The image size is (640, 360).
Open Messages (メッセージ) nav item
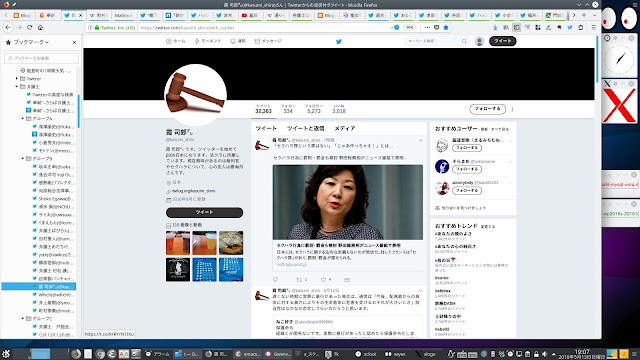click(268, 41)
